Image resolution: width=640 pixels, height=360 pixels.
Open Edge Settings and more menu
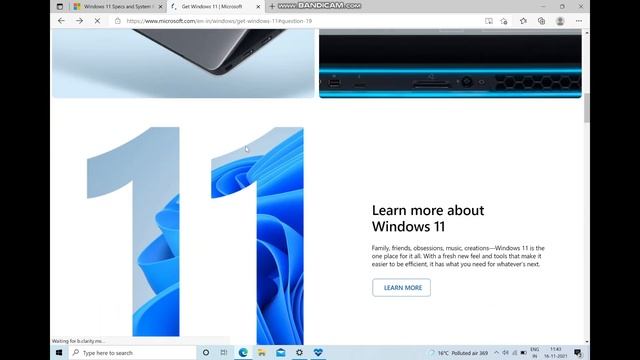579,21
